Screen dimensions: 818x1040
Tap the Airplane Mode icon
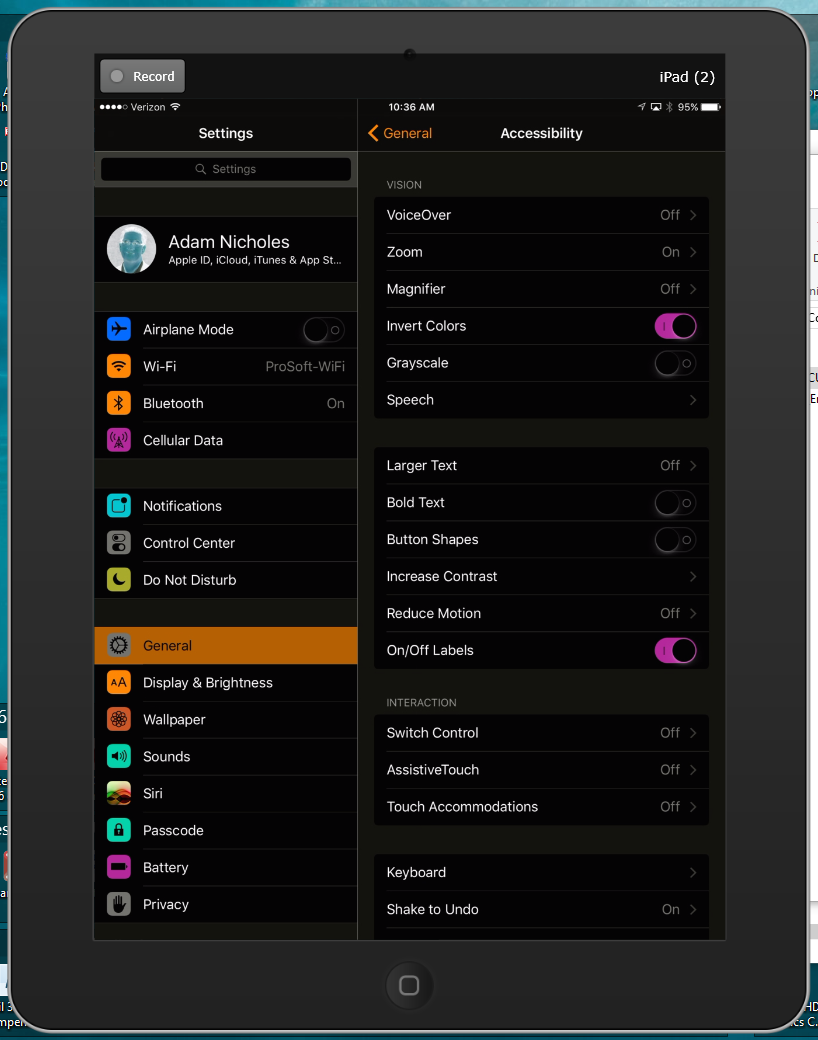coord(119,329)
